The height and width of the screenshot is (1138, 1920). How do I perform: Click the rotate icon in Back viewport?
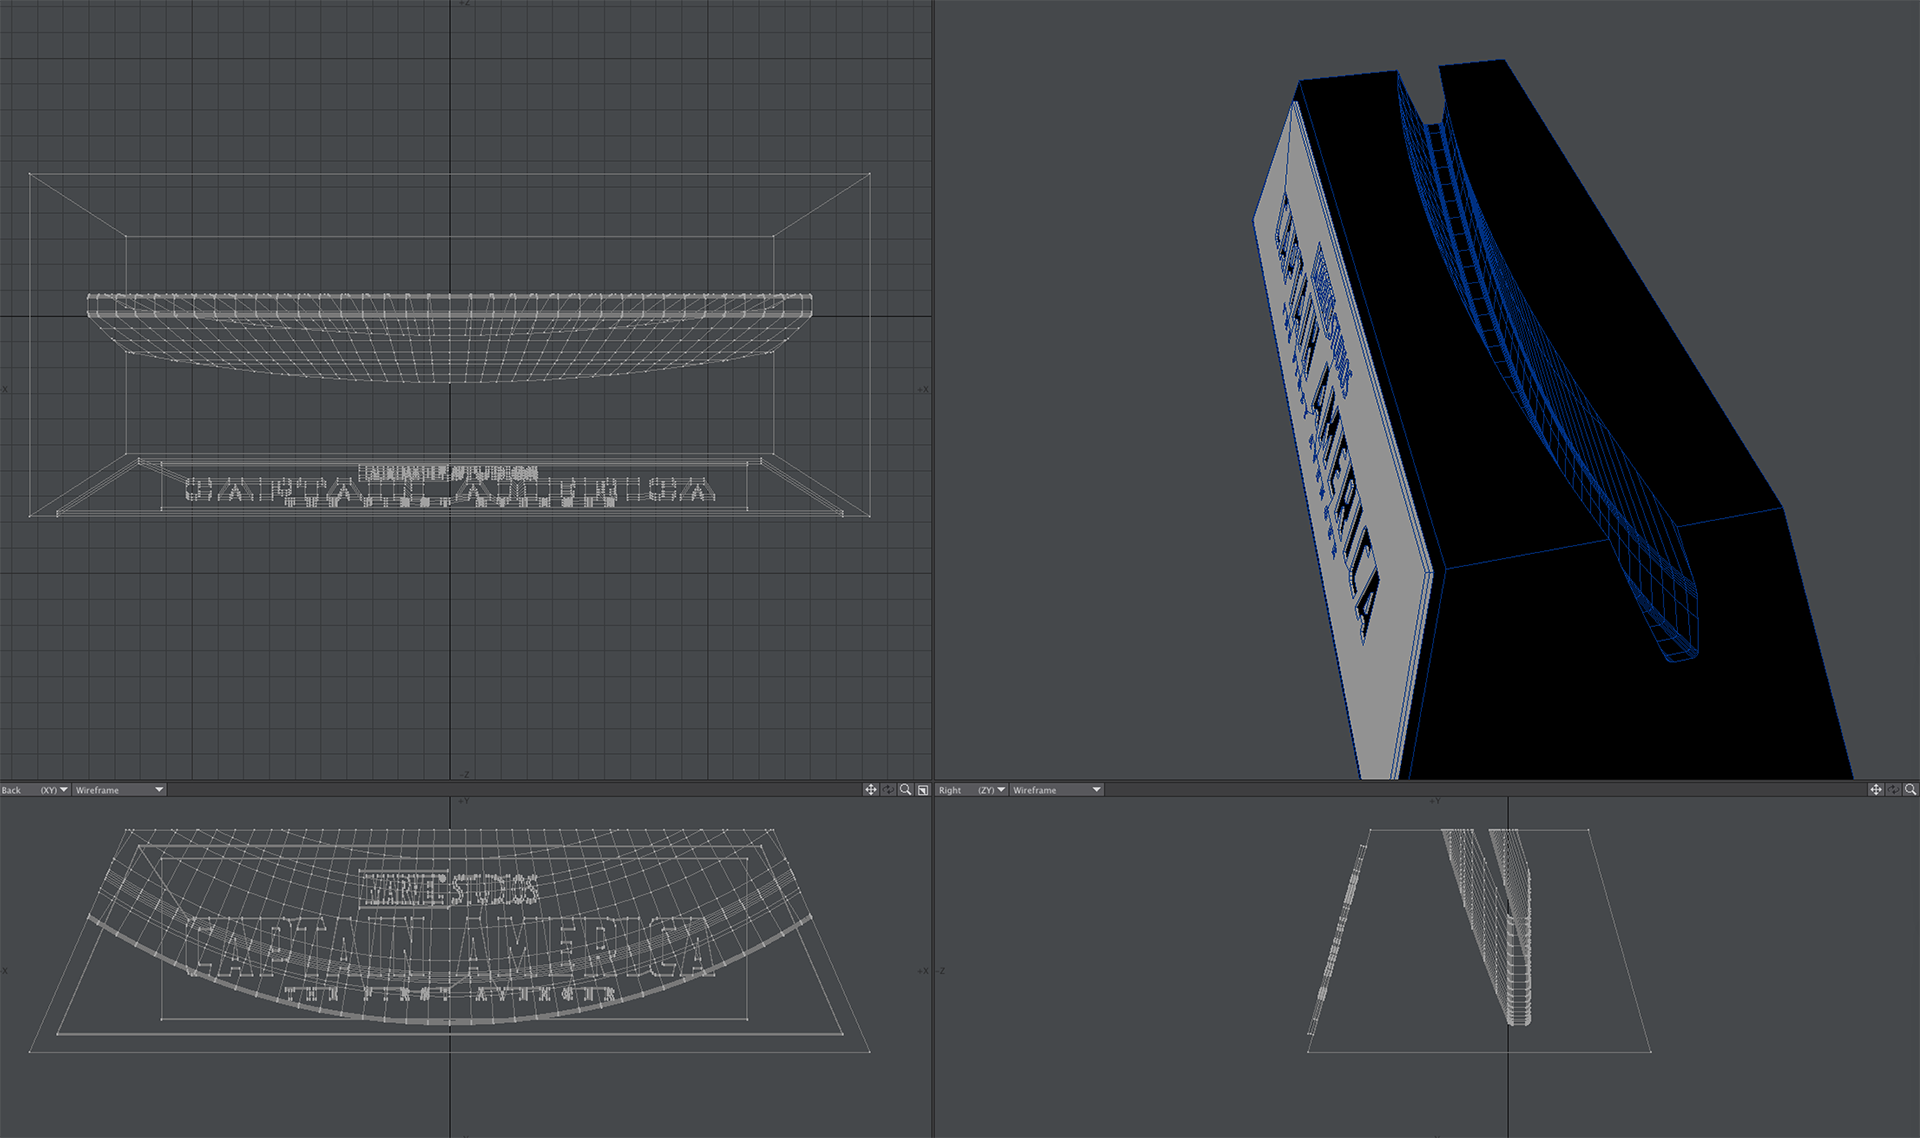888,790
